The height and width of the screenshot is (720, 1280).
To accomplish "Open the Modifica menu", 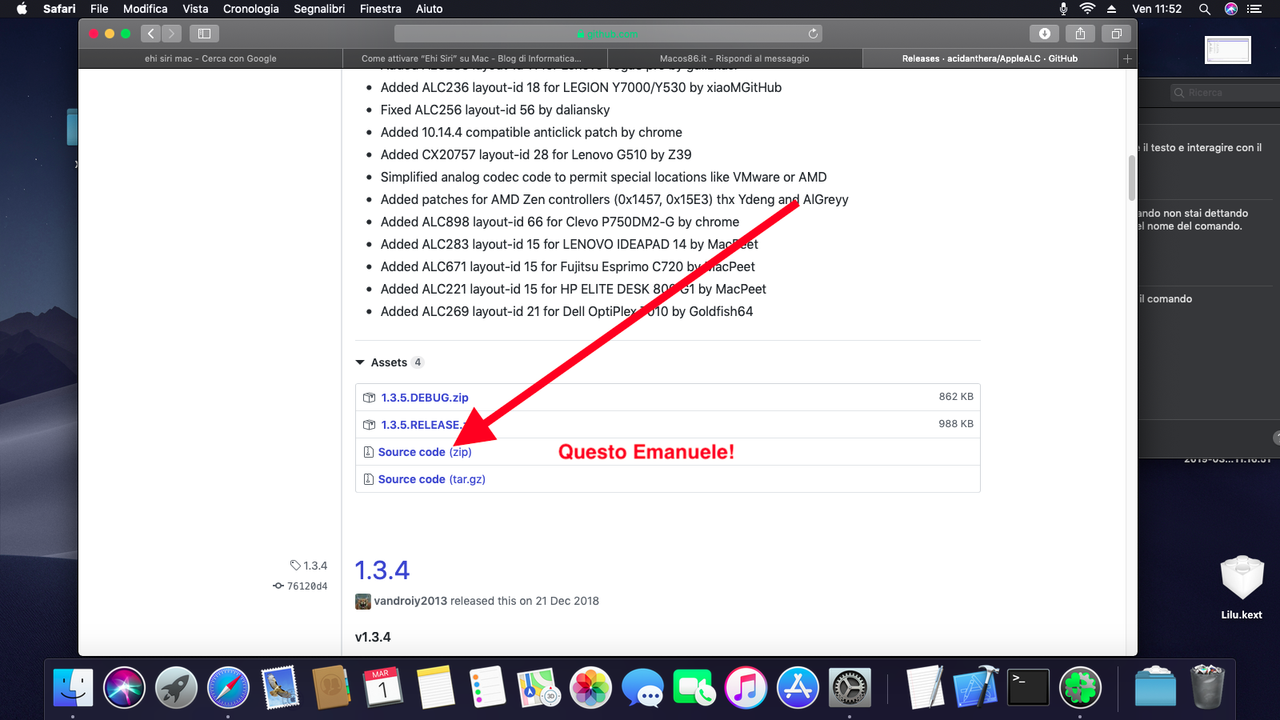I will click(145, 9).
